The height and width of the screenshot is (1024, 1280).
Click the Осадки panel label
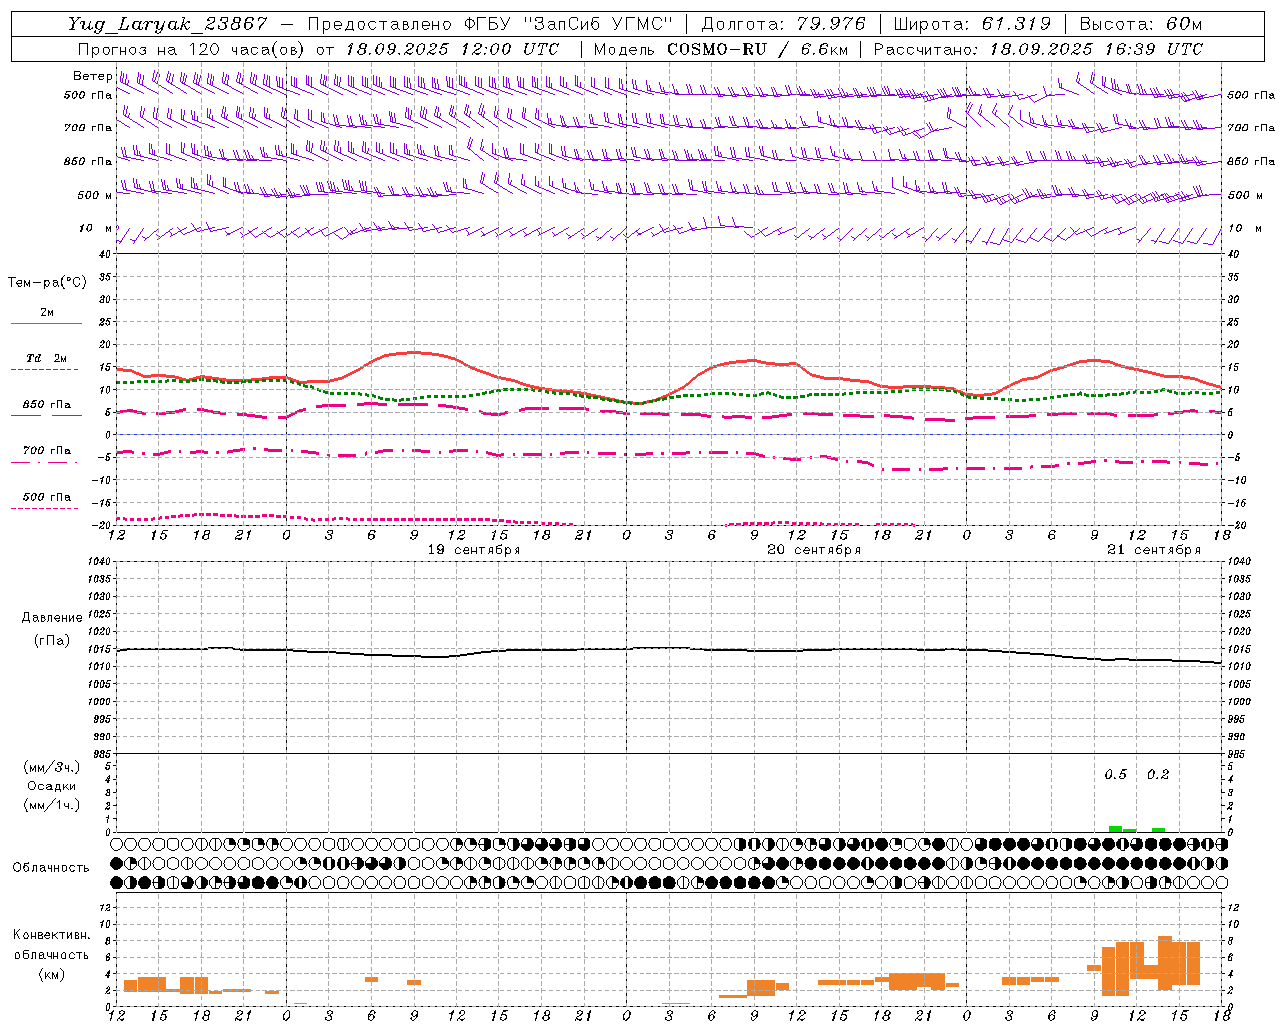(51, 786)
